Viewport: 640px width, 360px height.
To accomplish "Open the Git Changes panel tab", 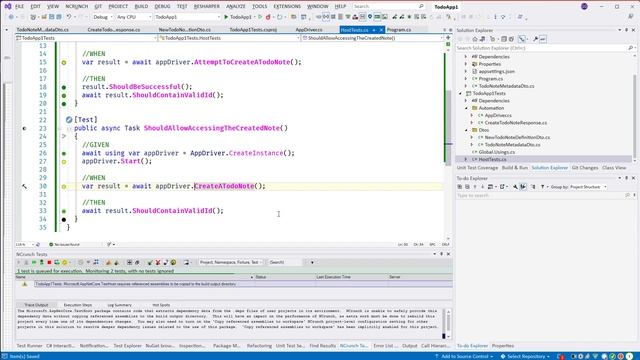I will (584, 168).
